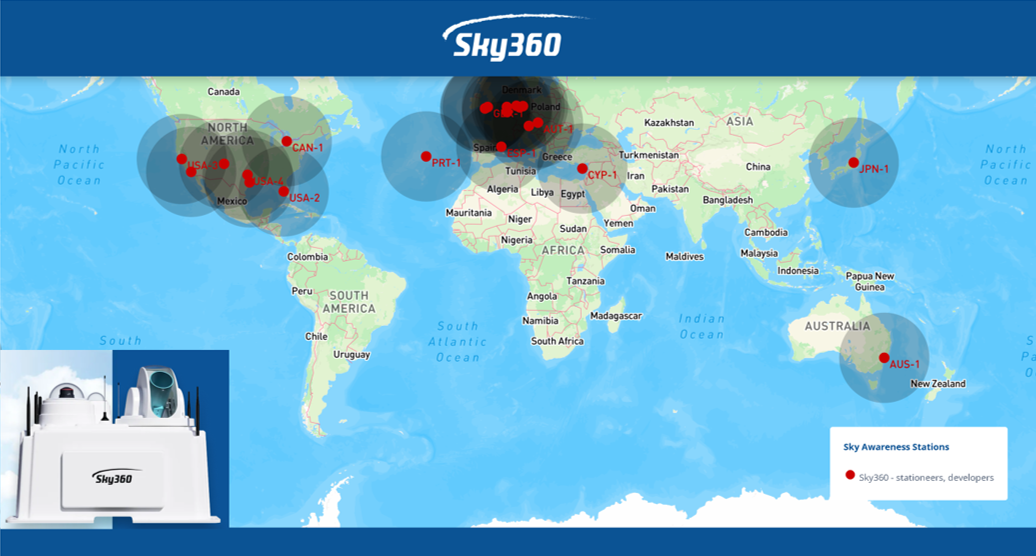1036x556 pixels.
Task: Click the USA-3 station label
Action: coord(204,165)
